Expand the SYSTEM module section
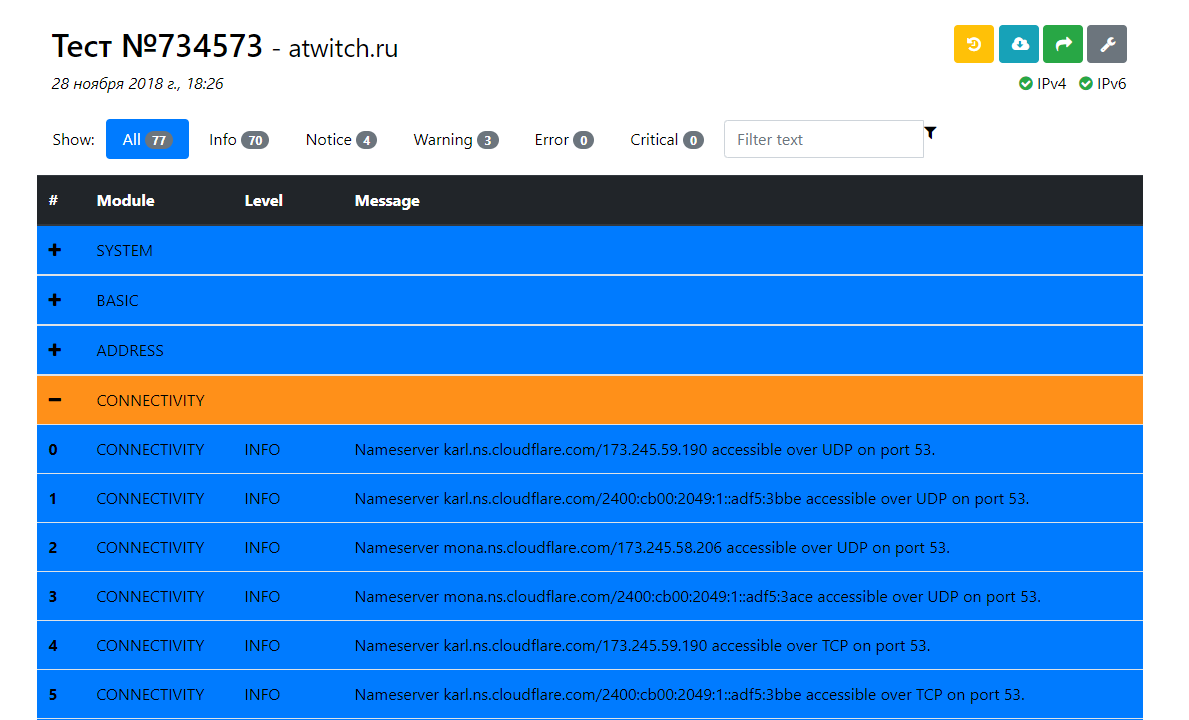Viewport: 1189px width, 720px height. [55, 250]
